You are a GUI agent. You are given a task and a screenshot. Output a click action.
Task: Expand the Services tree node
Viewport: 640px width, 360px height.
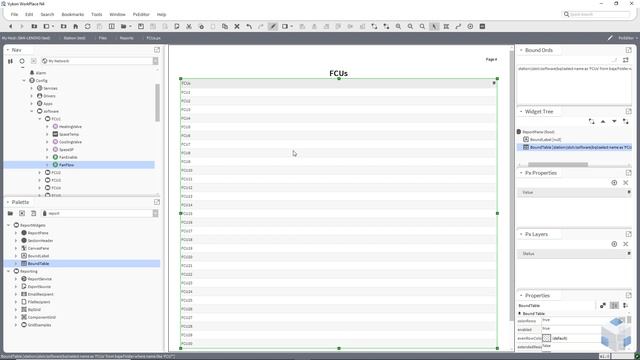coord(32,88)
